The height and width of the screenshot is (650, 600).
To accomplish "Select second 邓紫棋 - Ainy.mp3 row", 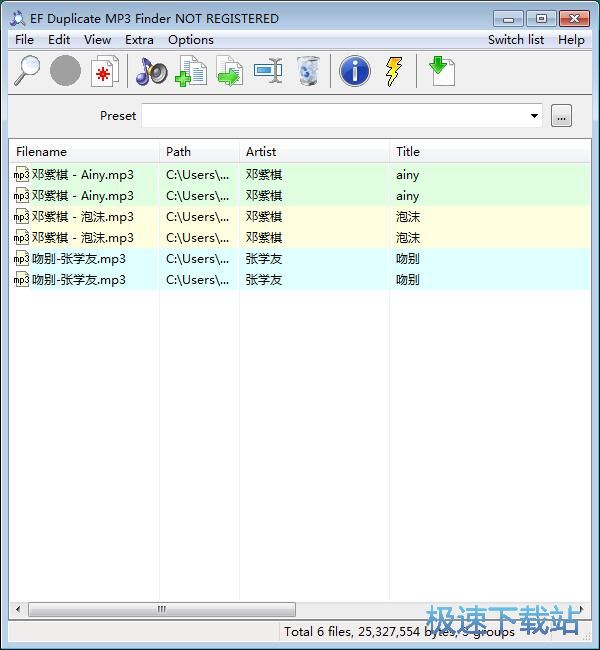I will click(x=300, y=196).
